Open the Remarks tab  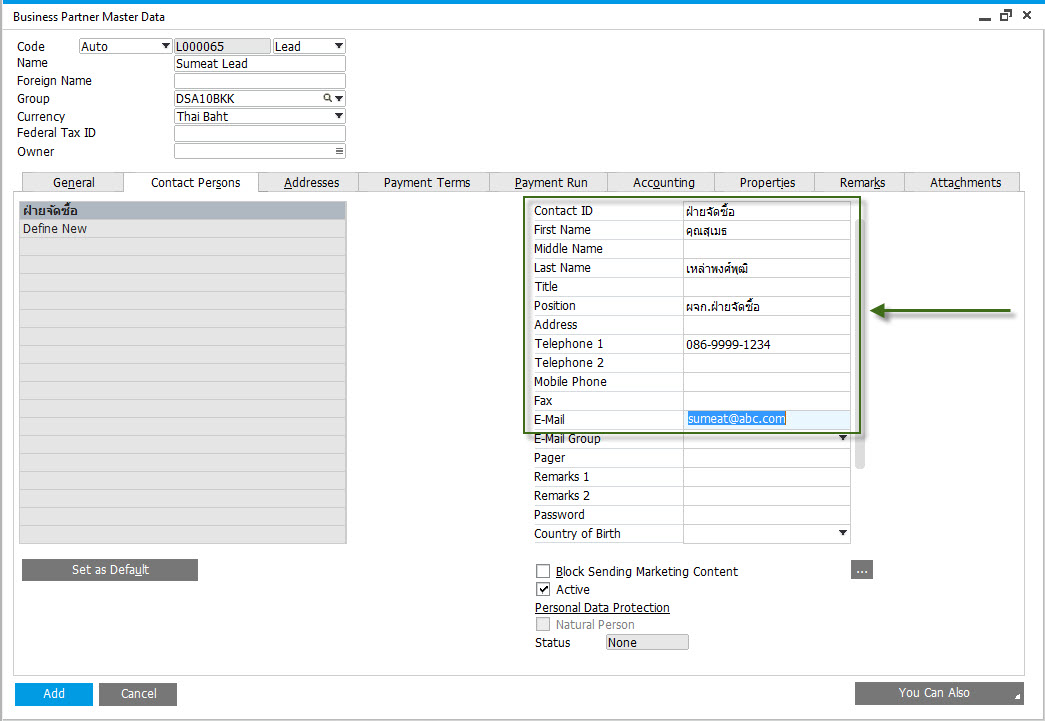(862, 183)
